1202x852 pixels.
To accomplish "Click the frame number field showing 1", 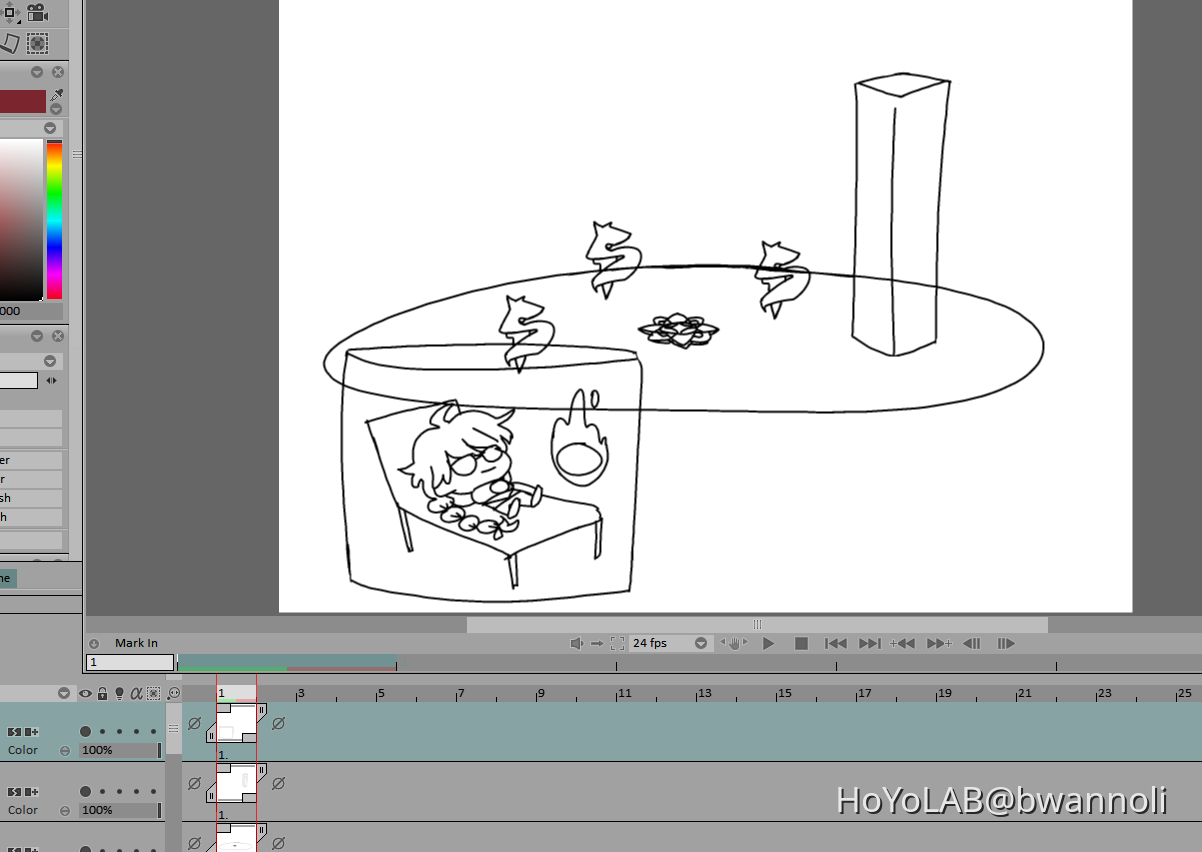I will (128, 661).
